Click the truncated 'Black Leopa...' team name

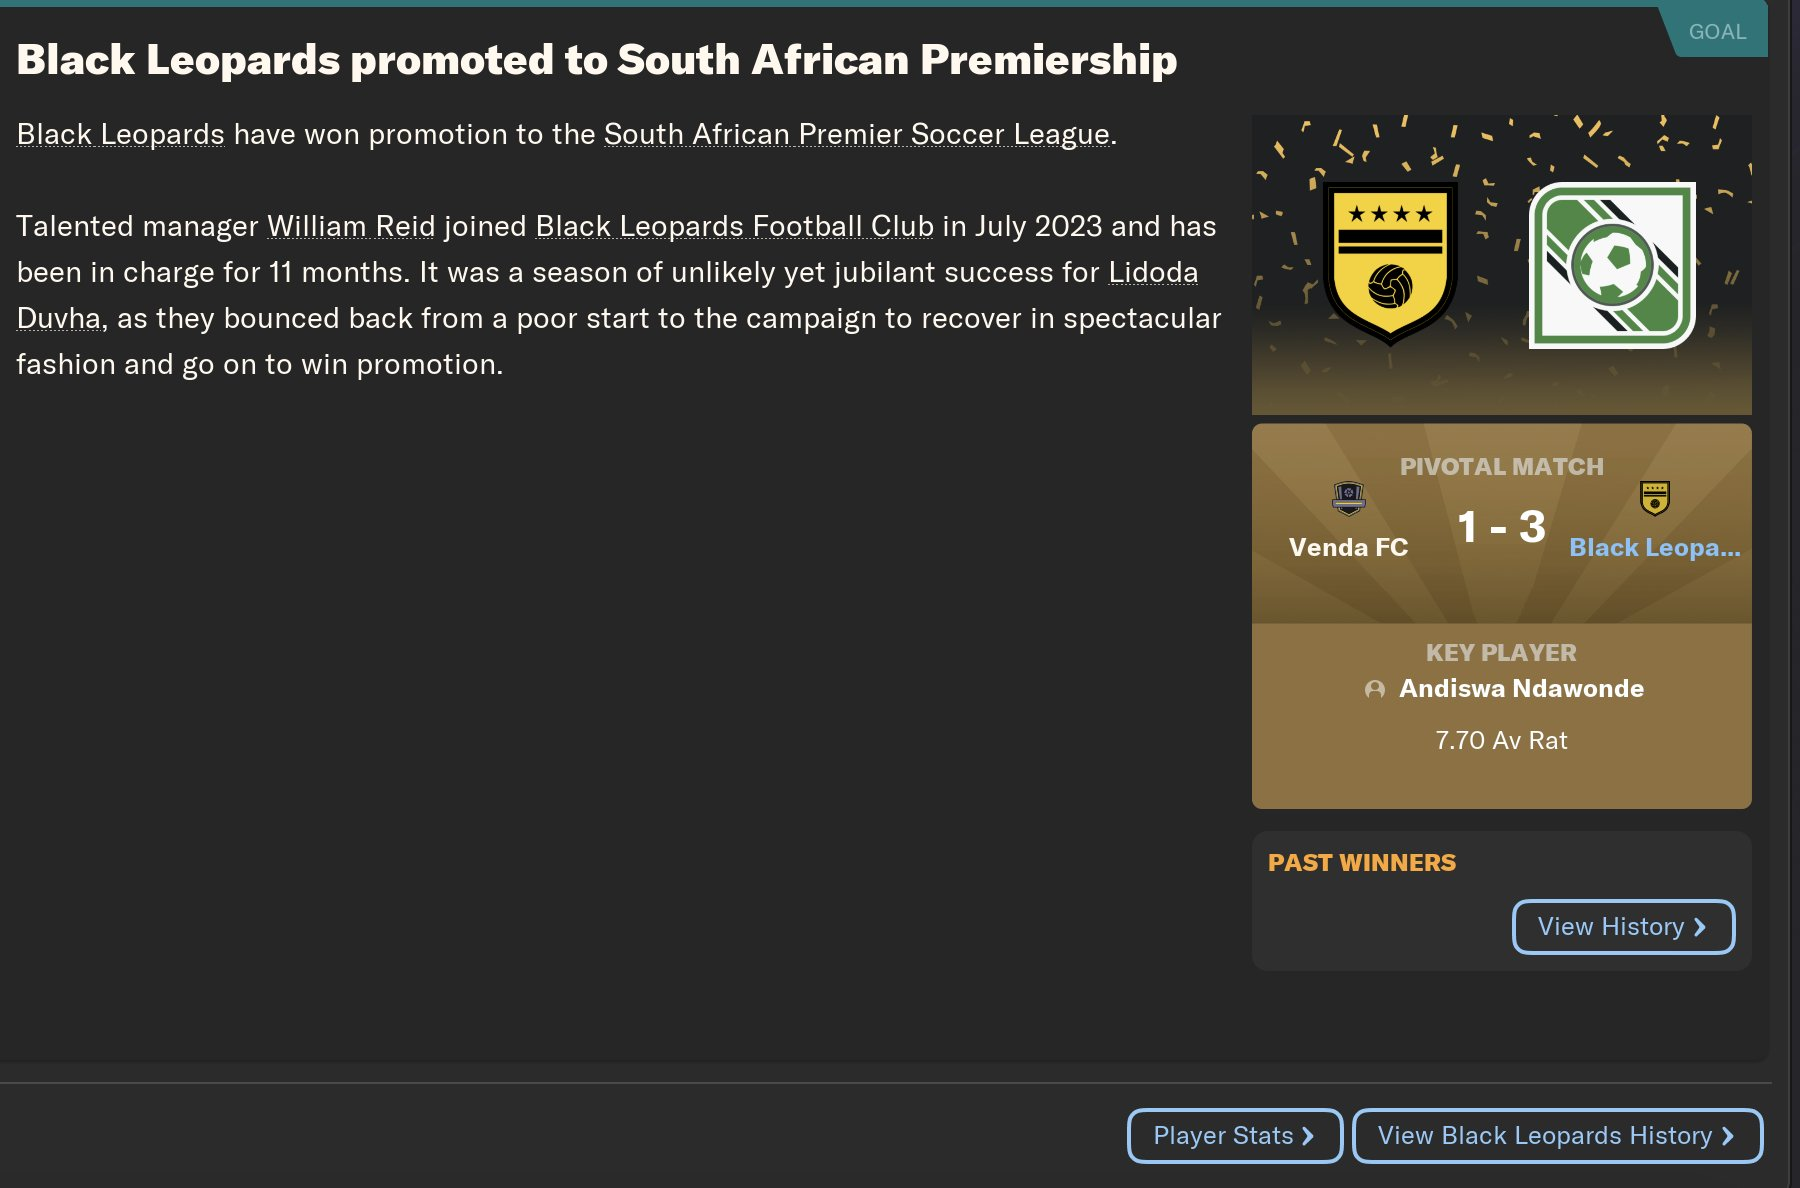click(x=1654, y=547)
